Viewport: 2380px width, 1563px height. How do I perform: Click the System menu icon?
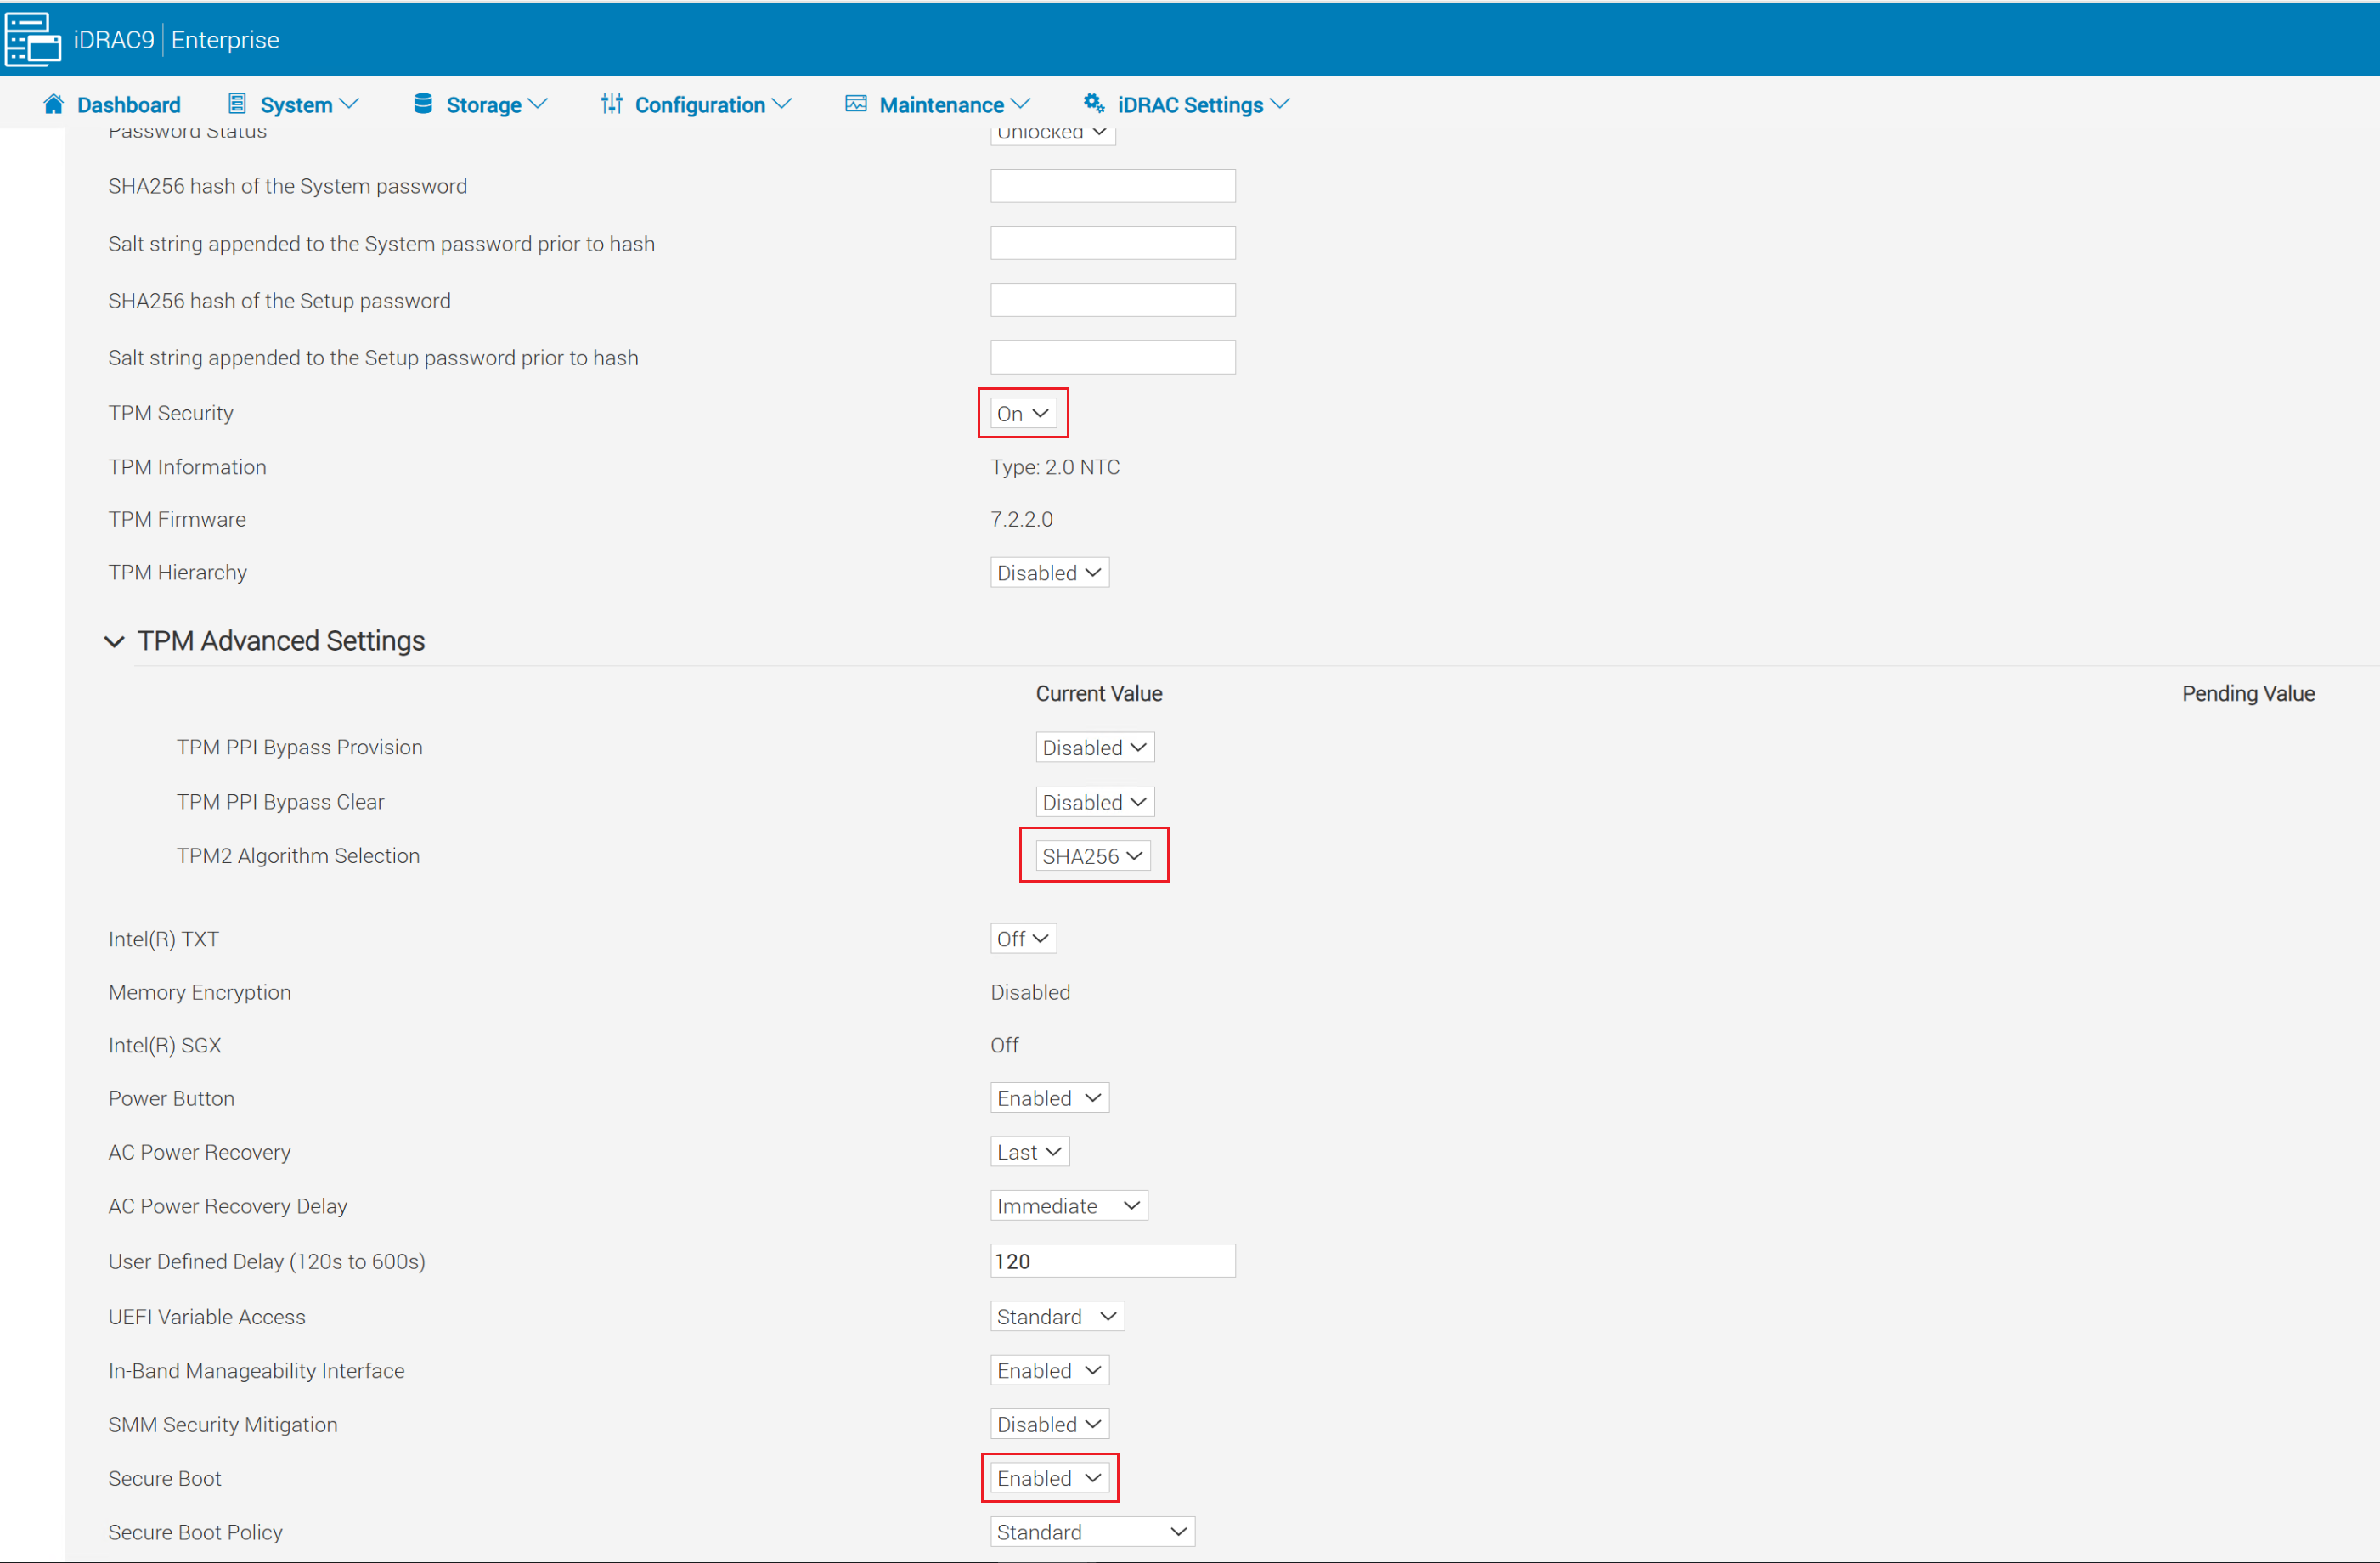[x=237, y=102]
